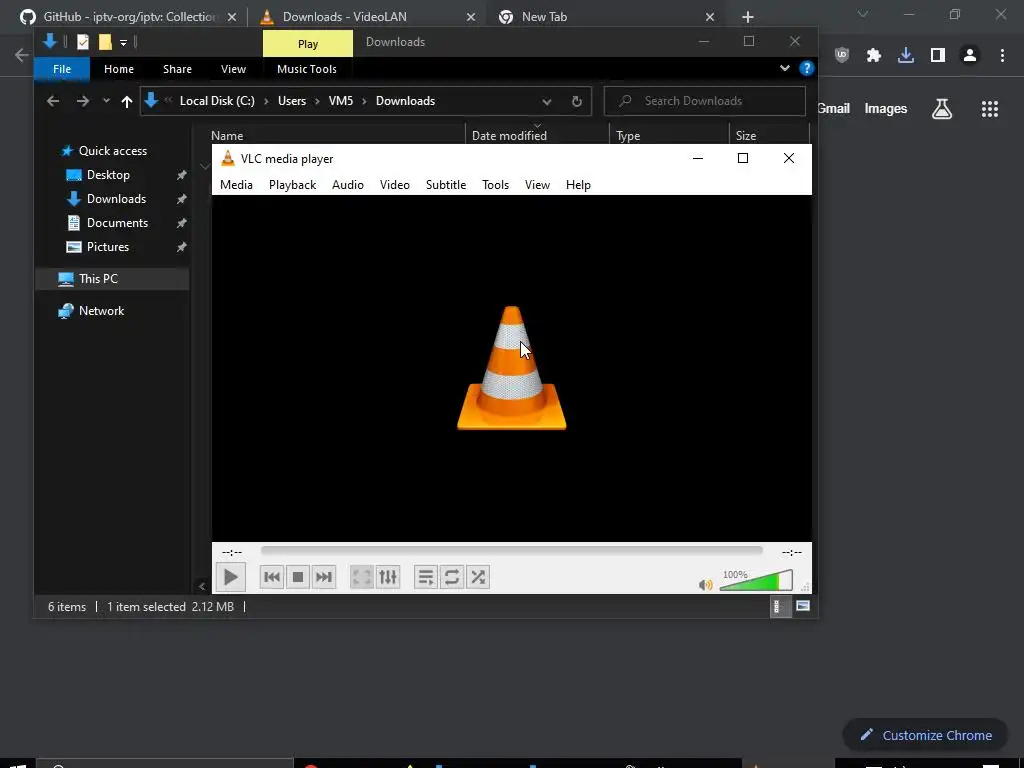Click the VLC cone icon in title bar
Viewport: 1024px width, 768px height.
point(227,158)
